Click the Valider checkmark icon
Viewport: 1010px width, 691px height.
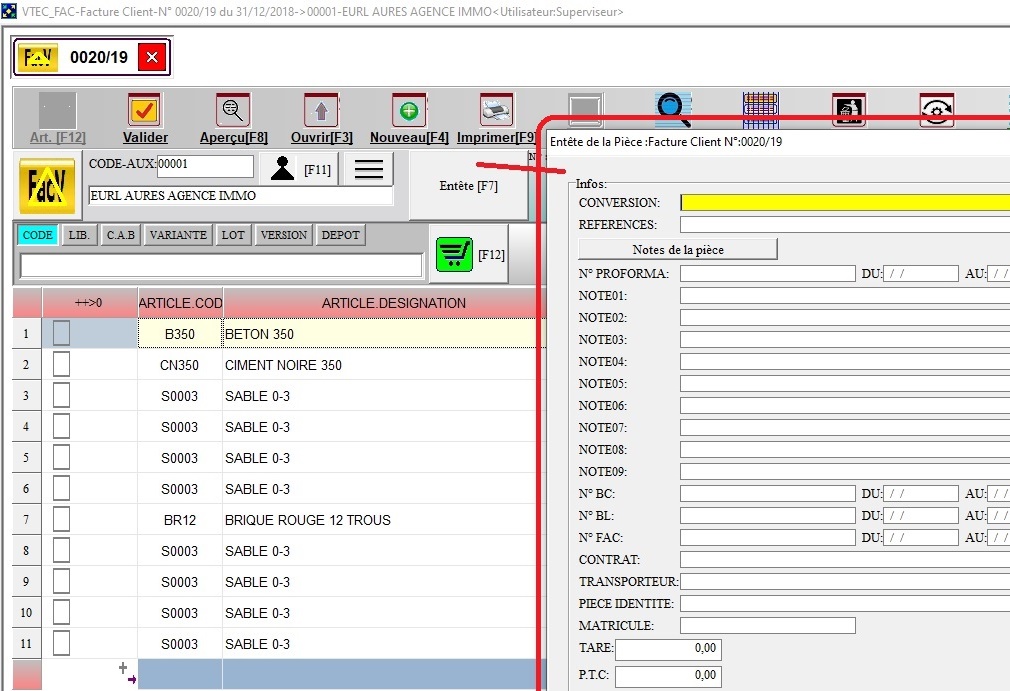pyautogui.click(x=145, y=110)
